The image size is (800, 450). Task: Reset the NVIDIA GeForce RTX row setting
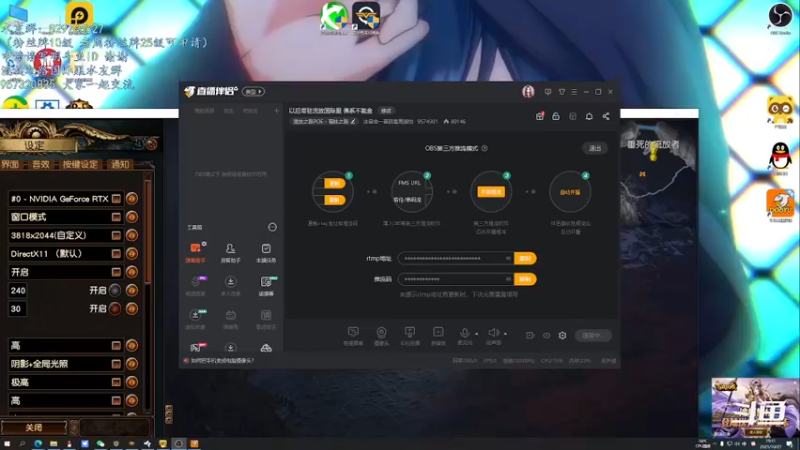(x=132, y=198)
